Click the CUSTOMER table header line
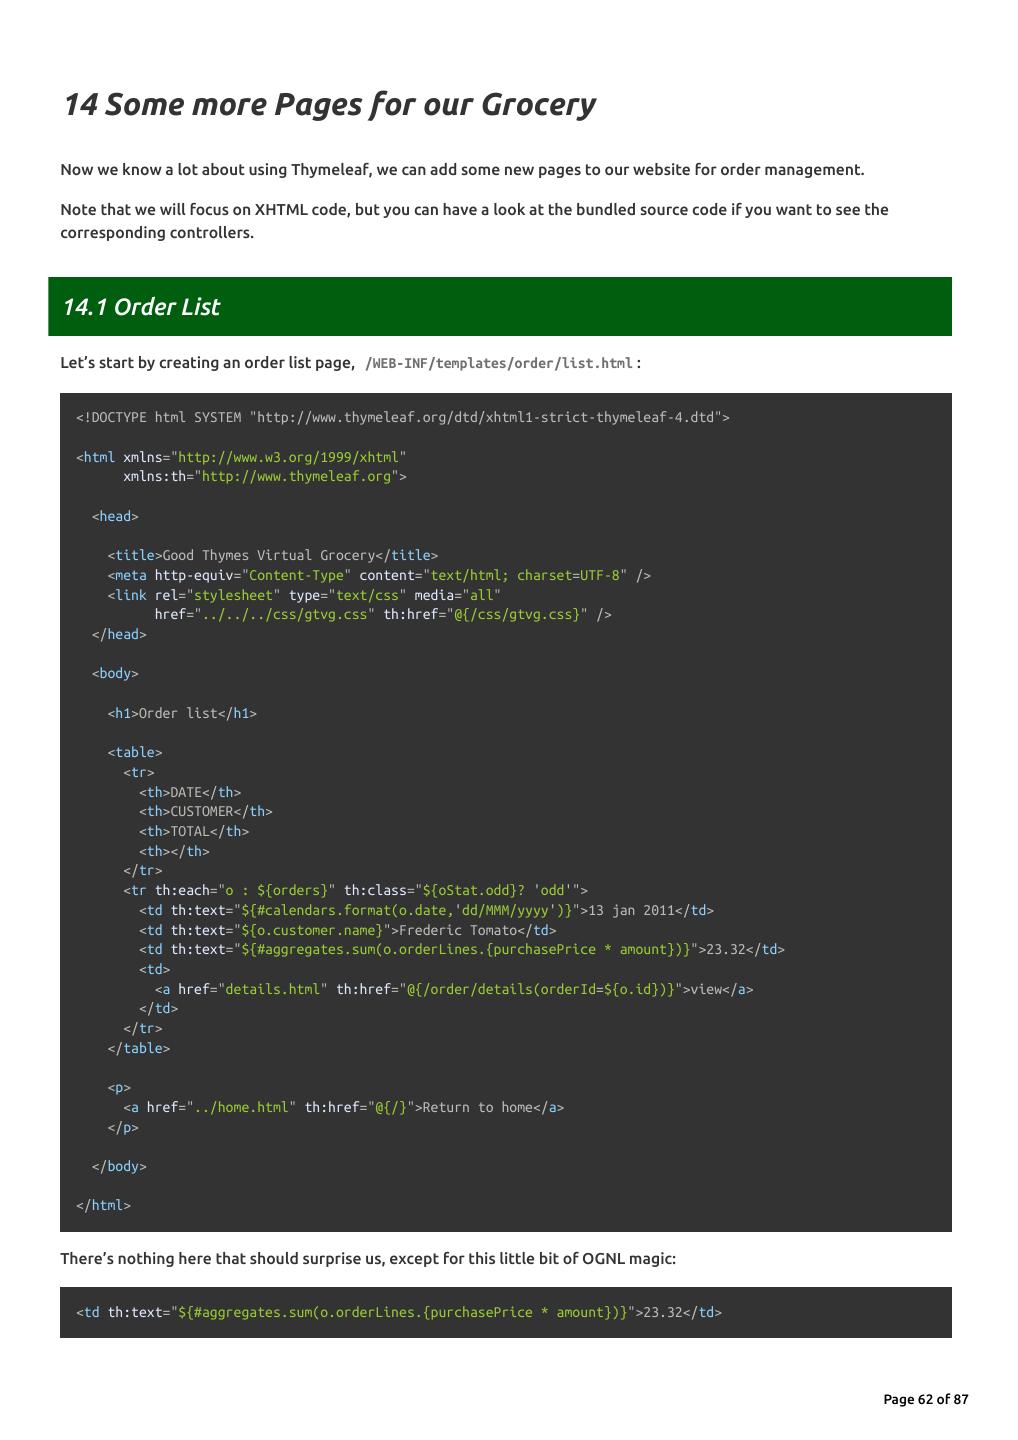The image size is (1018, 1440). (205, 811)
